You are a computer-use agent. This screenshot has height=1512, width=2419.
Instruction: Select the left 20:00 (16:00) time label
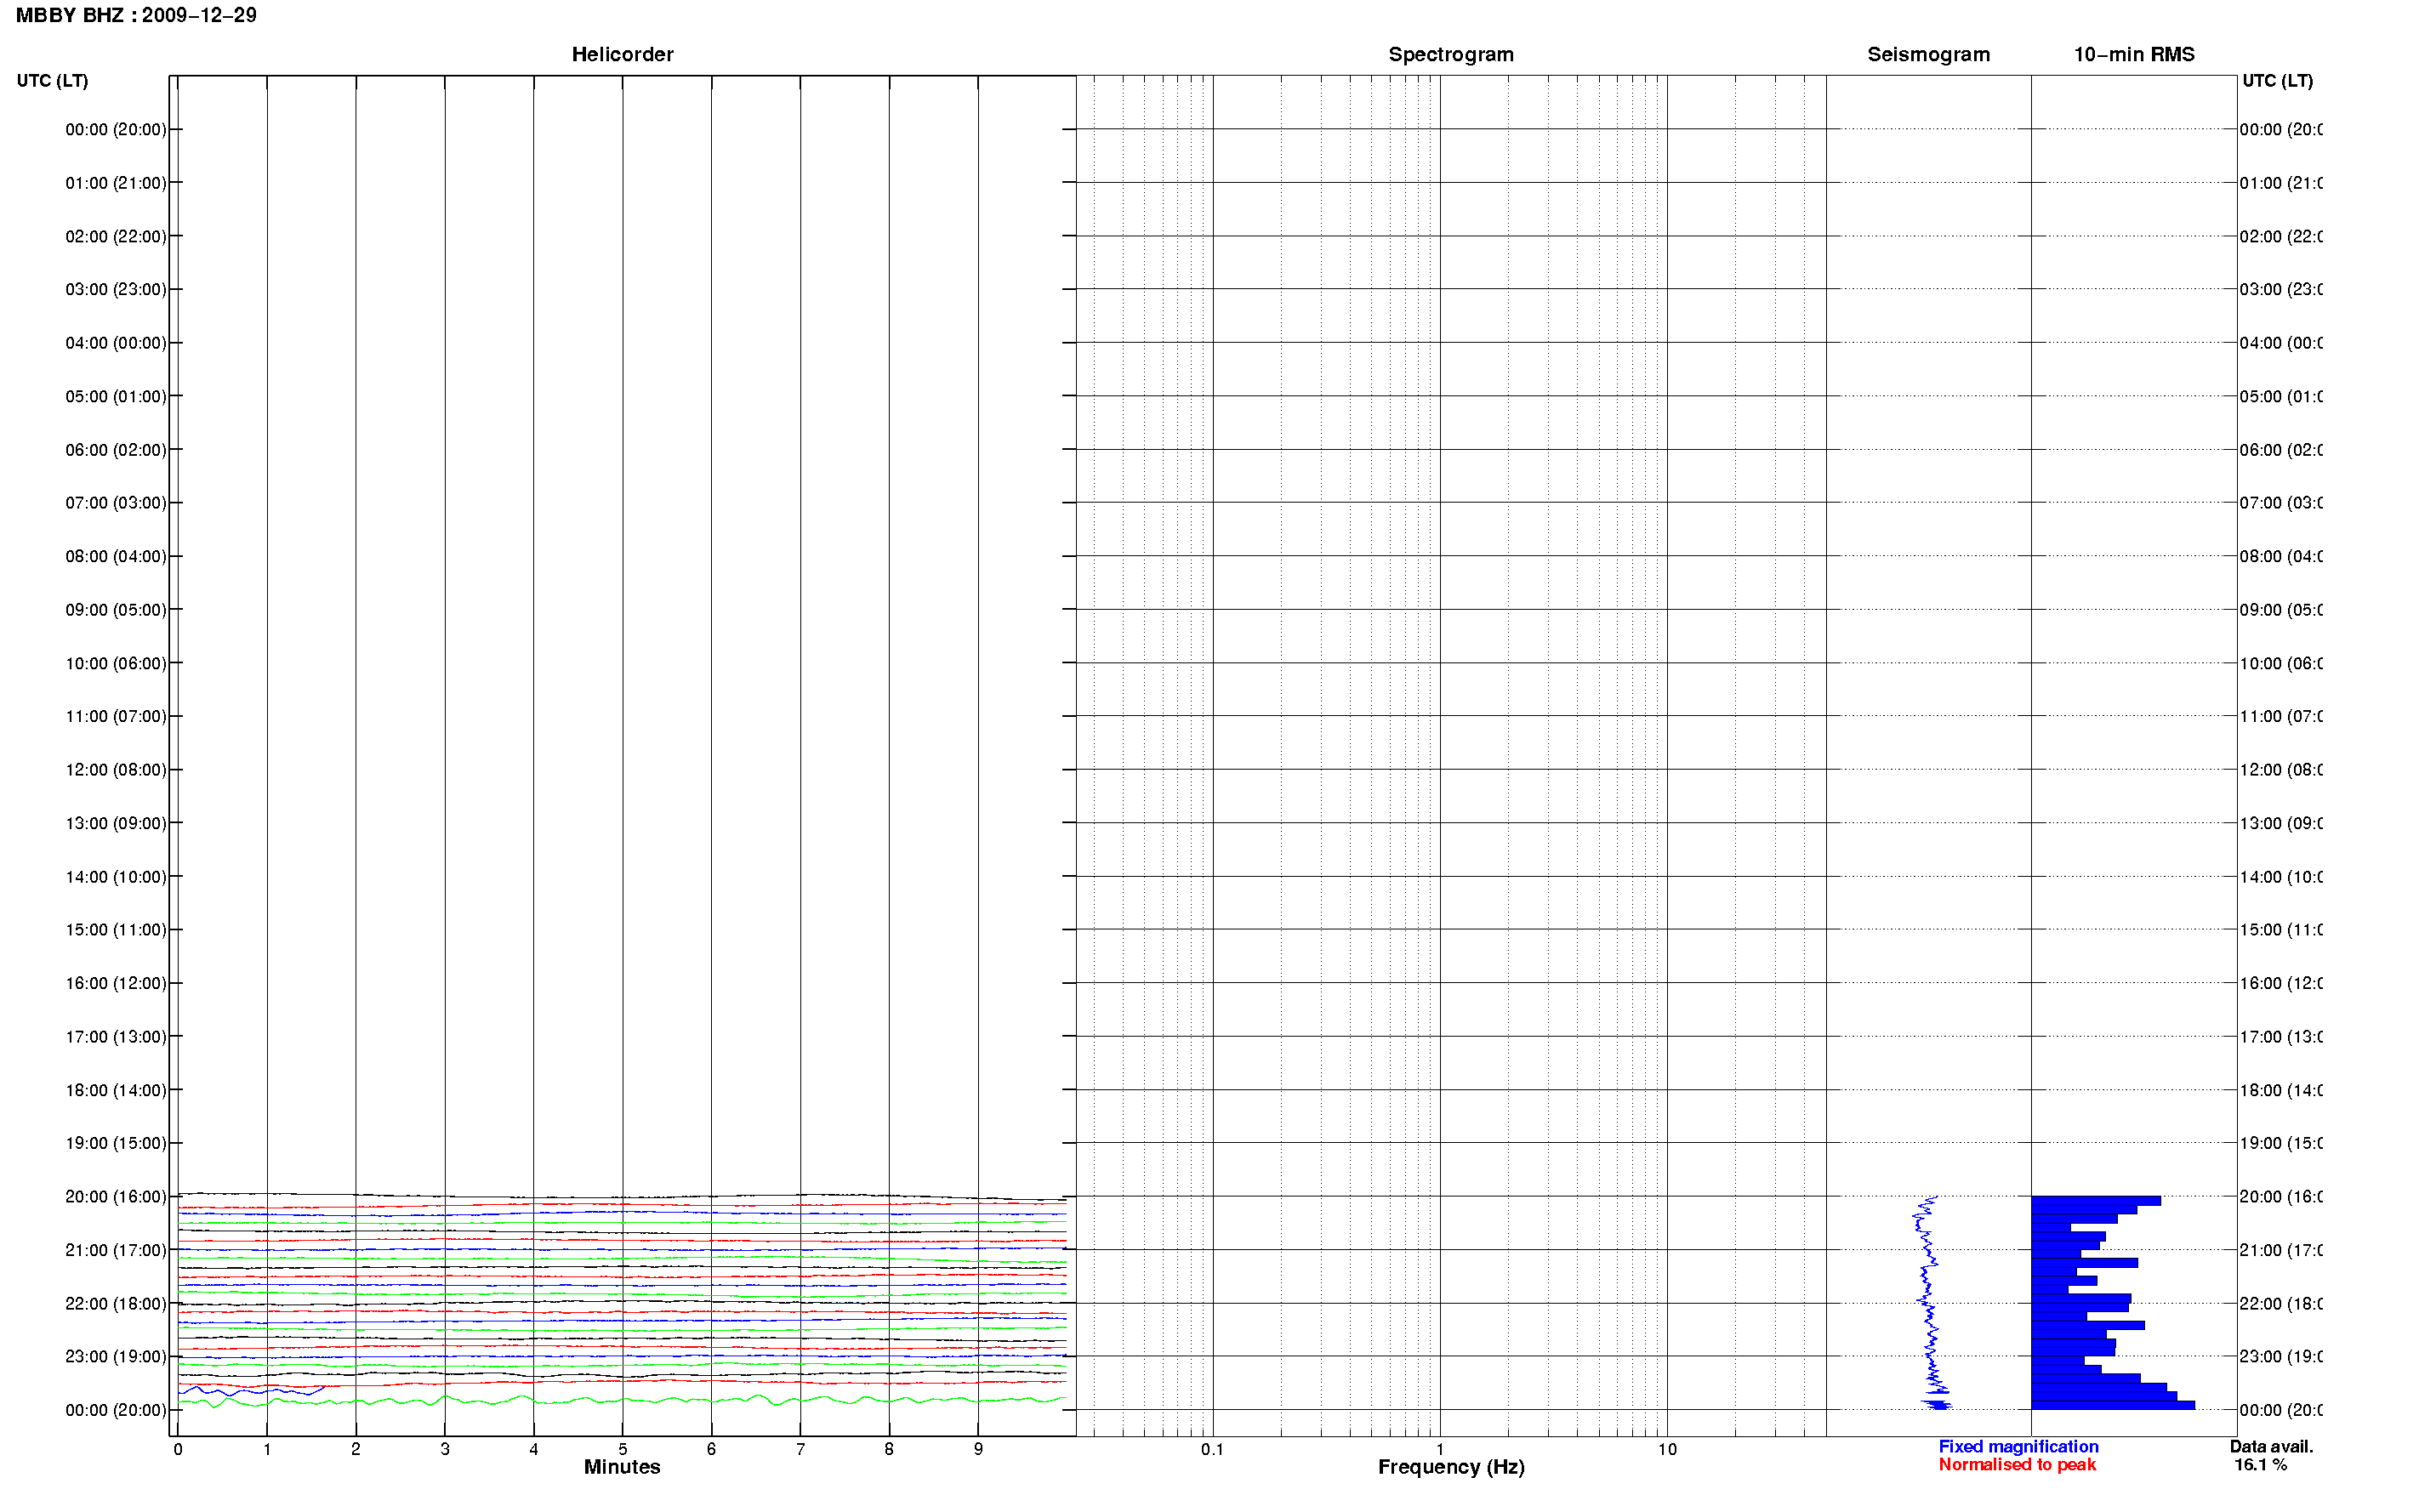point(116,1197)
